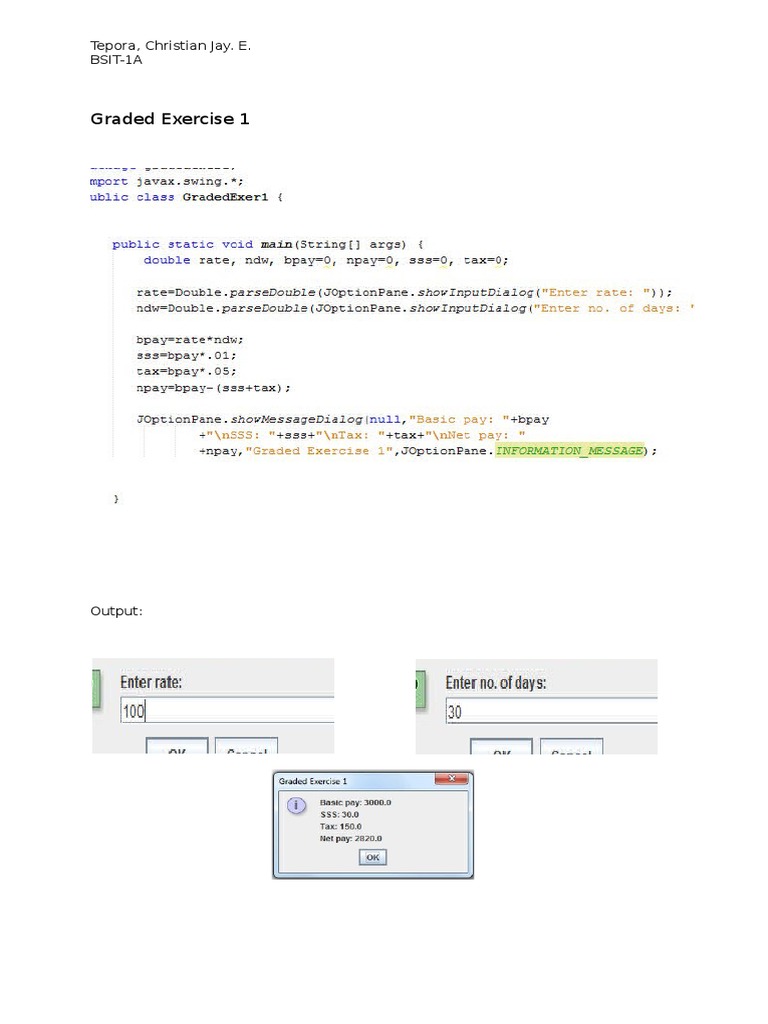Click the blue information icon in message dialog
Image resolution: width=768 pixels, height=1024 pixels.
point(296,805)
